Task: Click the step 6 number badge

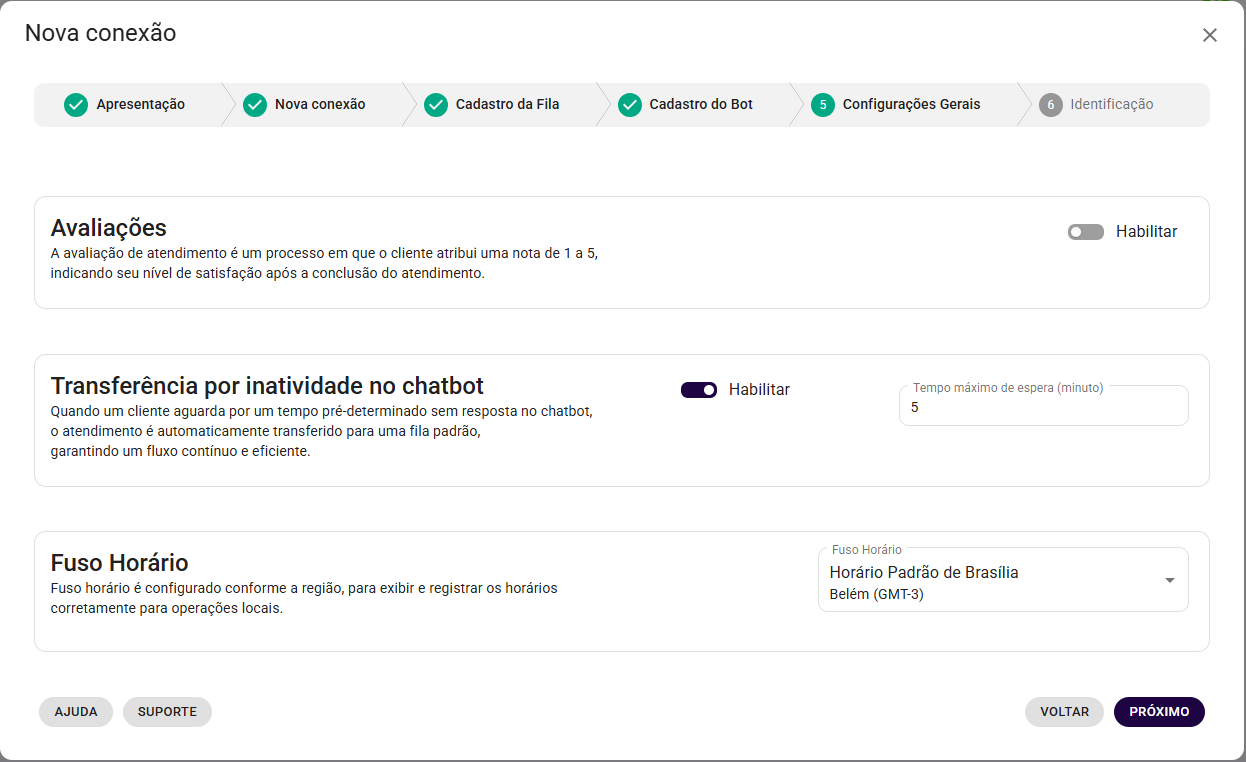Action: (x=1050, y=105)
